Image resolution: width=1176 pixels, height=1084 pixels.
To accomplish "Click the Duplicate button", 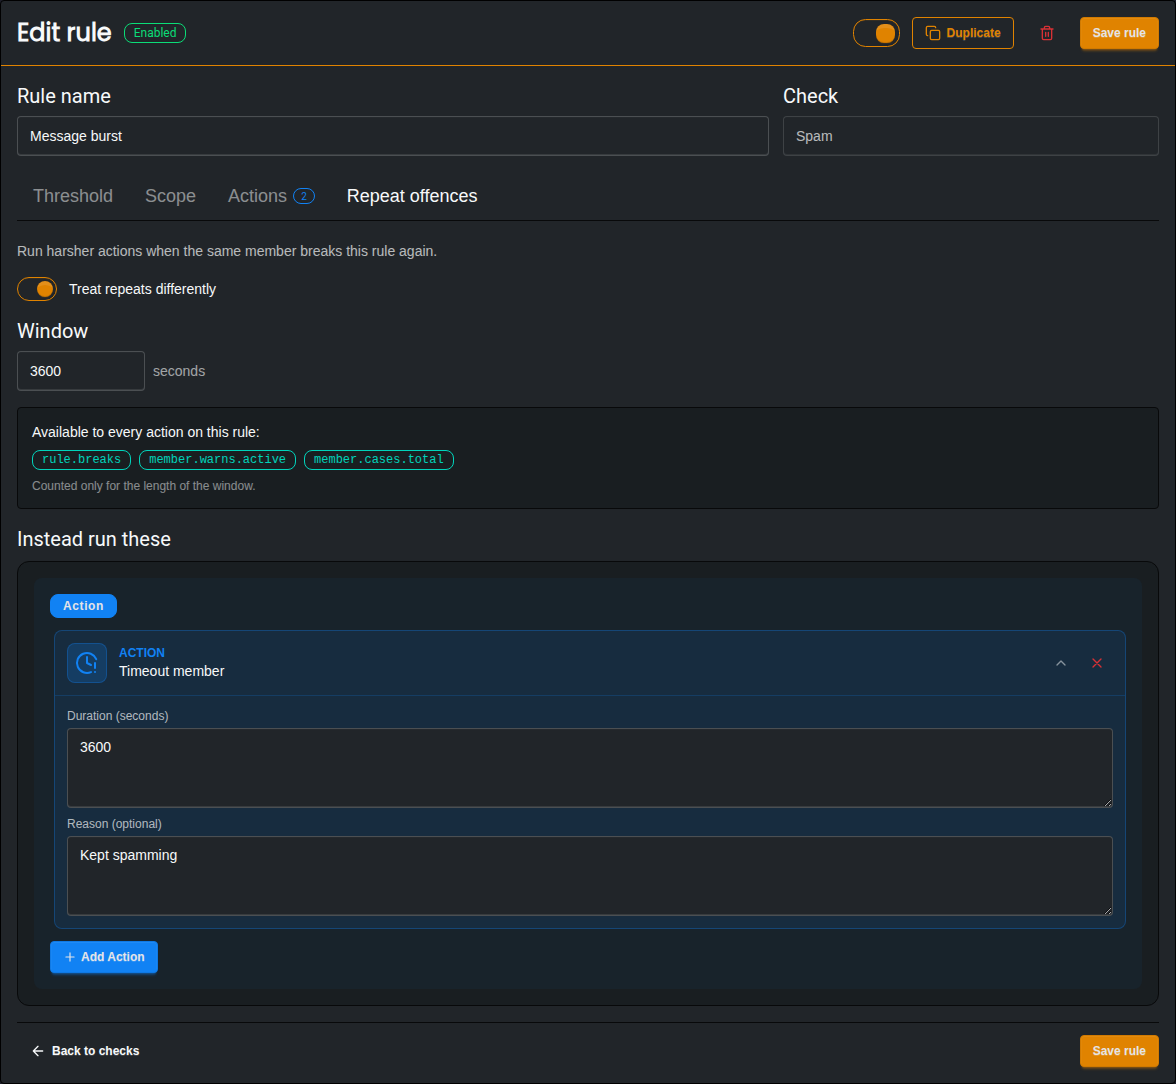I will click(x=962, y=33).
